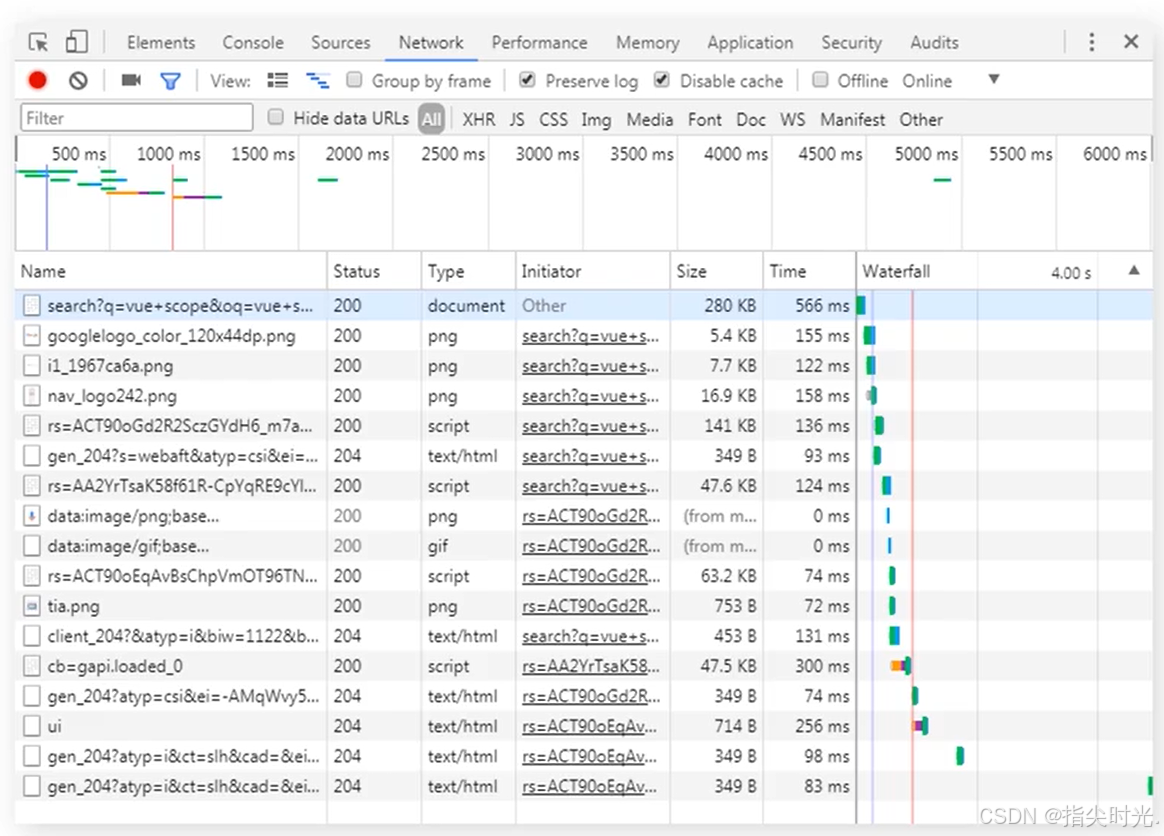The width and height of the screenshot is (1164, 836).
Task: Uncheck Disable cache checkbox
Action: point(661,79)
